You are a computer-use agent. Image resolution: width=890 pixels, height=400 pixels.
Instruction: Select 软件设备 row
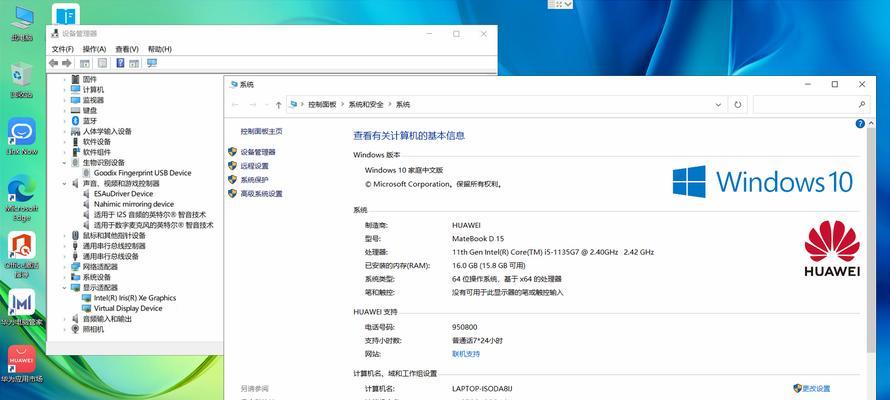[x=97, y=142]
